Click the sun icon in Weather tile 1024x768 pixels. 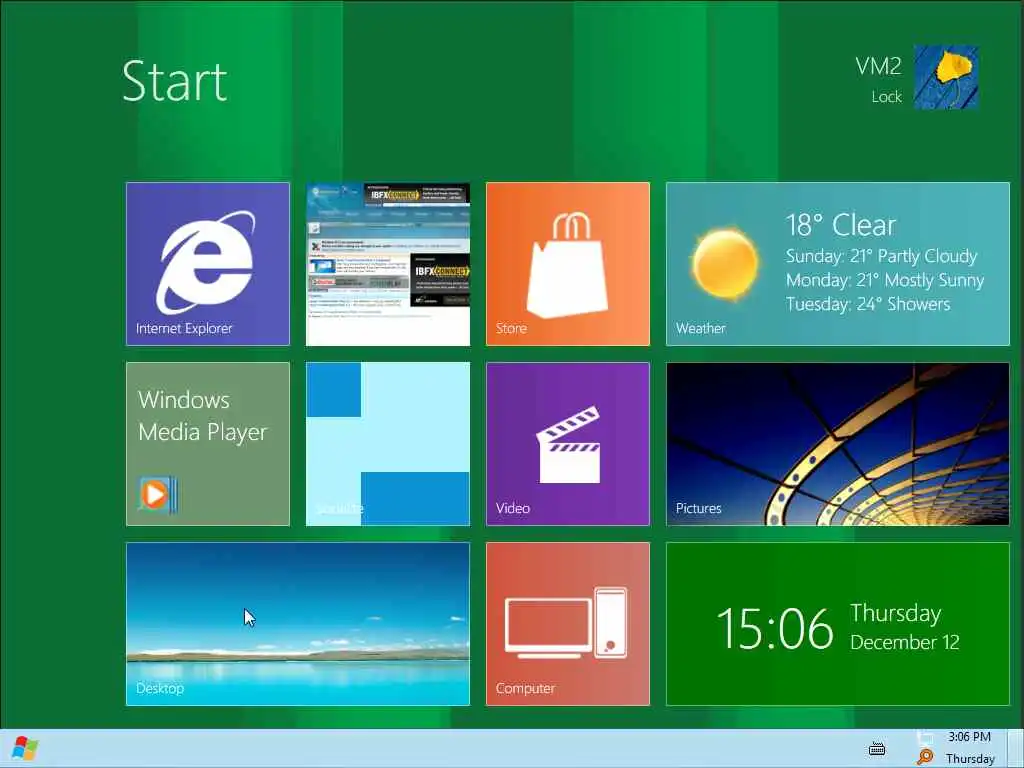(725, 263)
